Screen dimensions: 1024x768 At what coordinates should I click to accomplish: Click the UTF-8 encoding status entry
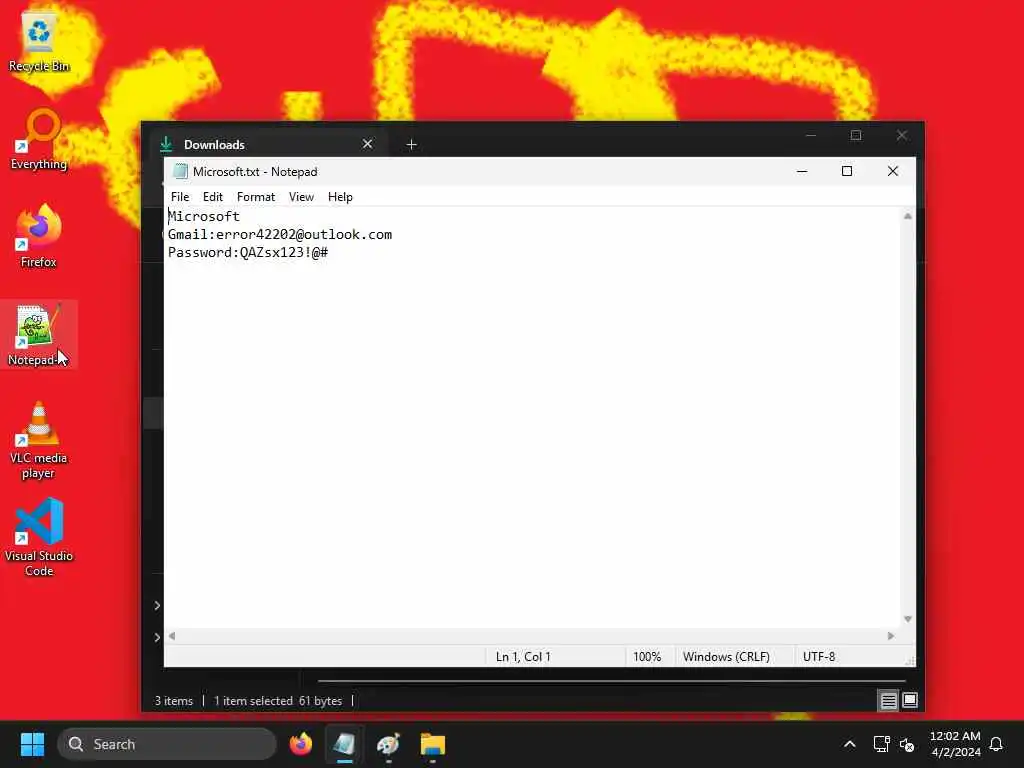coord(819,656)
